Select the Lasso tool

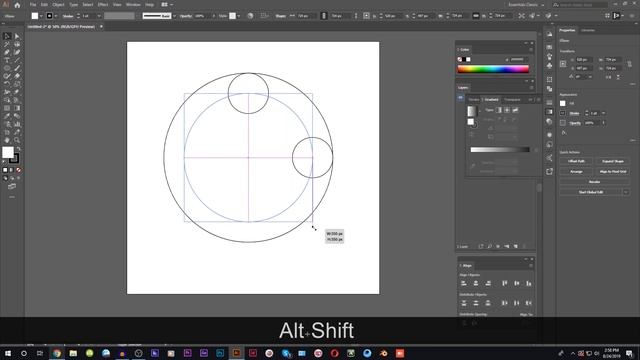pyautogui.click(x=17, y=44)
